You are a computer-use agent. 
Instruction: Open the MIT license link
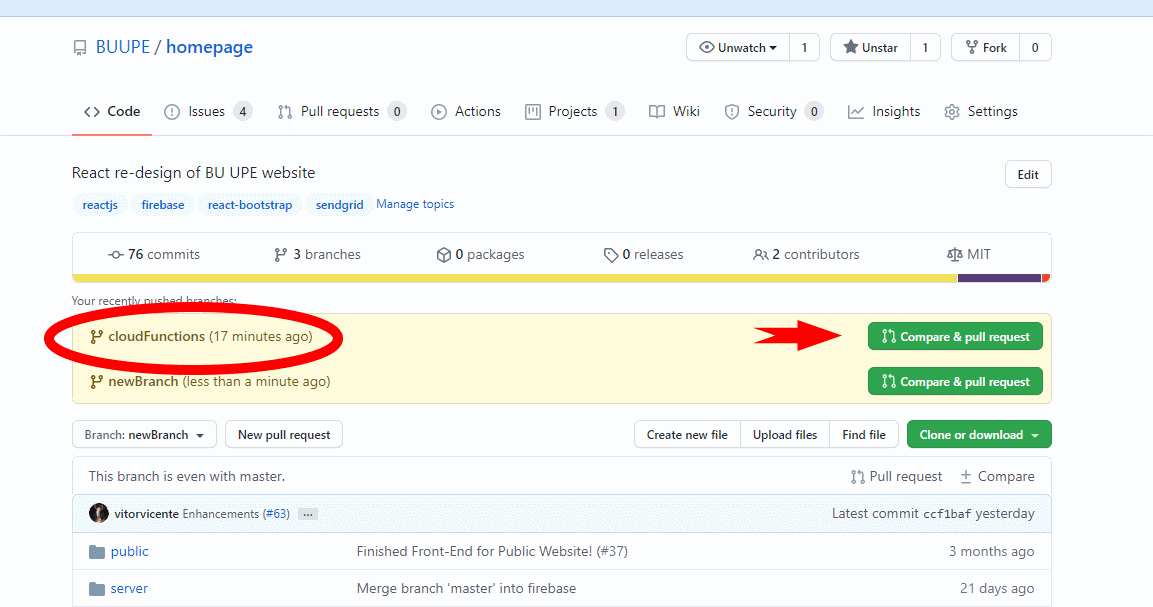click(x=969, y=254)
